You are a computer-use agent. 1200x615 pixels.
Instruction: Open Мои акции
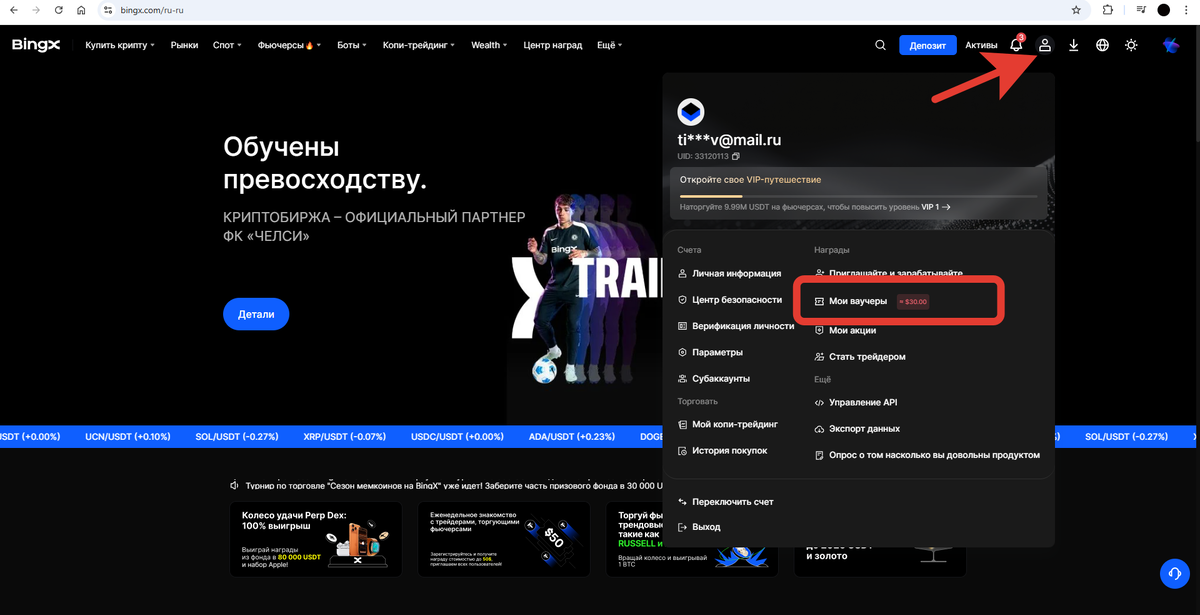click(x=846, y=330)
